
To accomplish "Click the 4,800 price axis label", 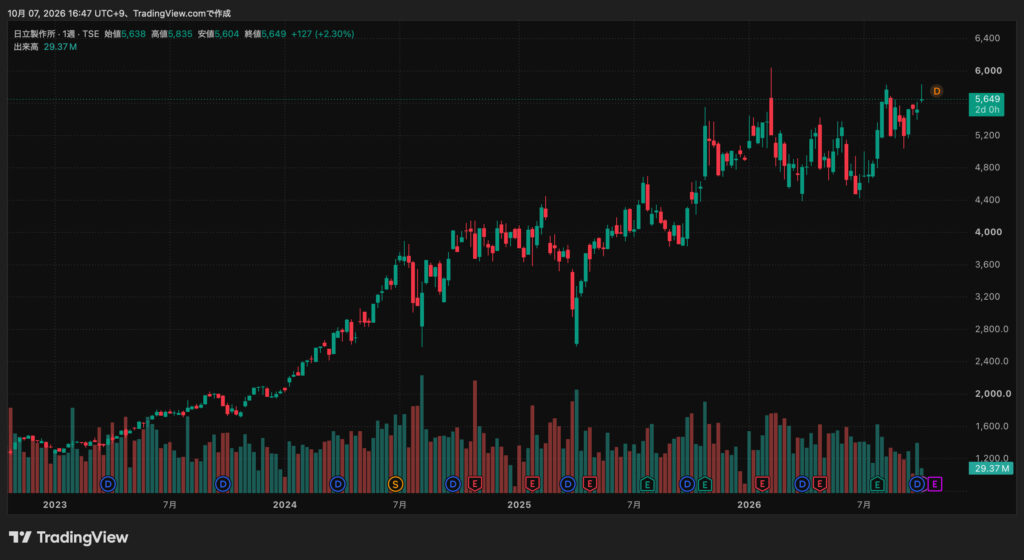I will click(x=987, y=167).
